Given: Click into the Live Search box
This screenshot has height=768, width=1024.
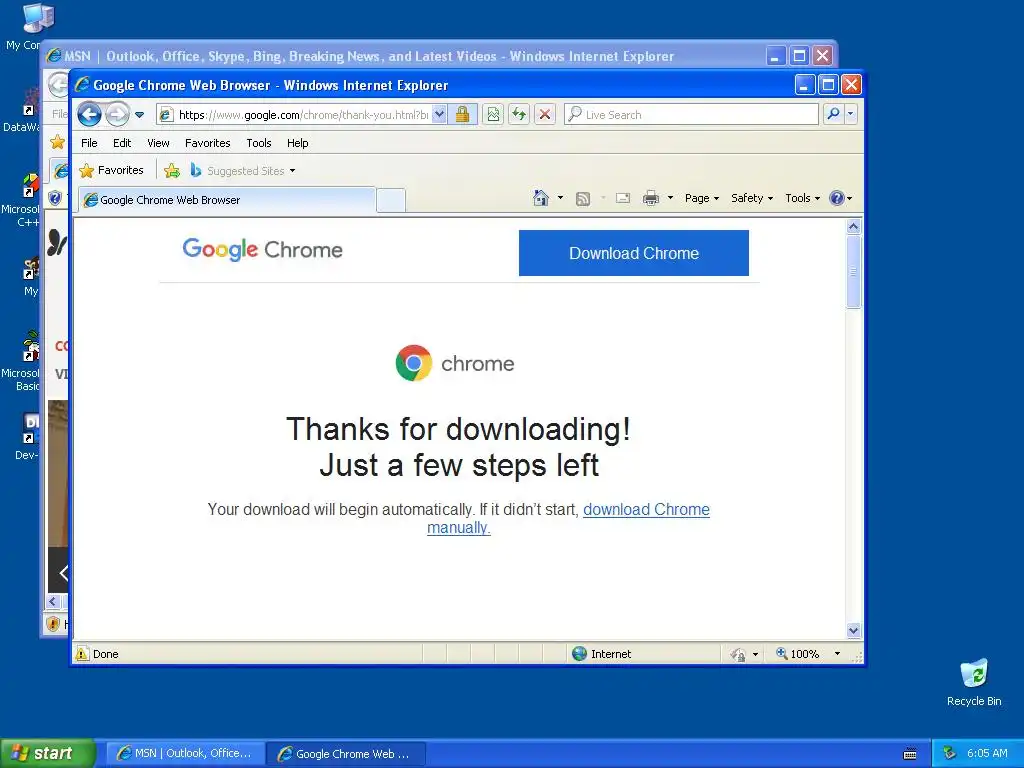Looking at the screenshot, I should pyautogui.click(x=692, y=115).
